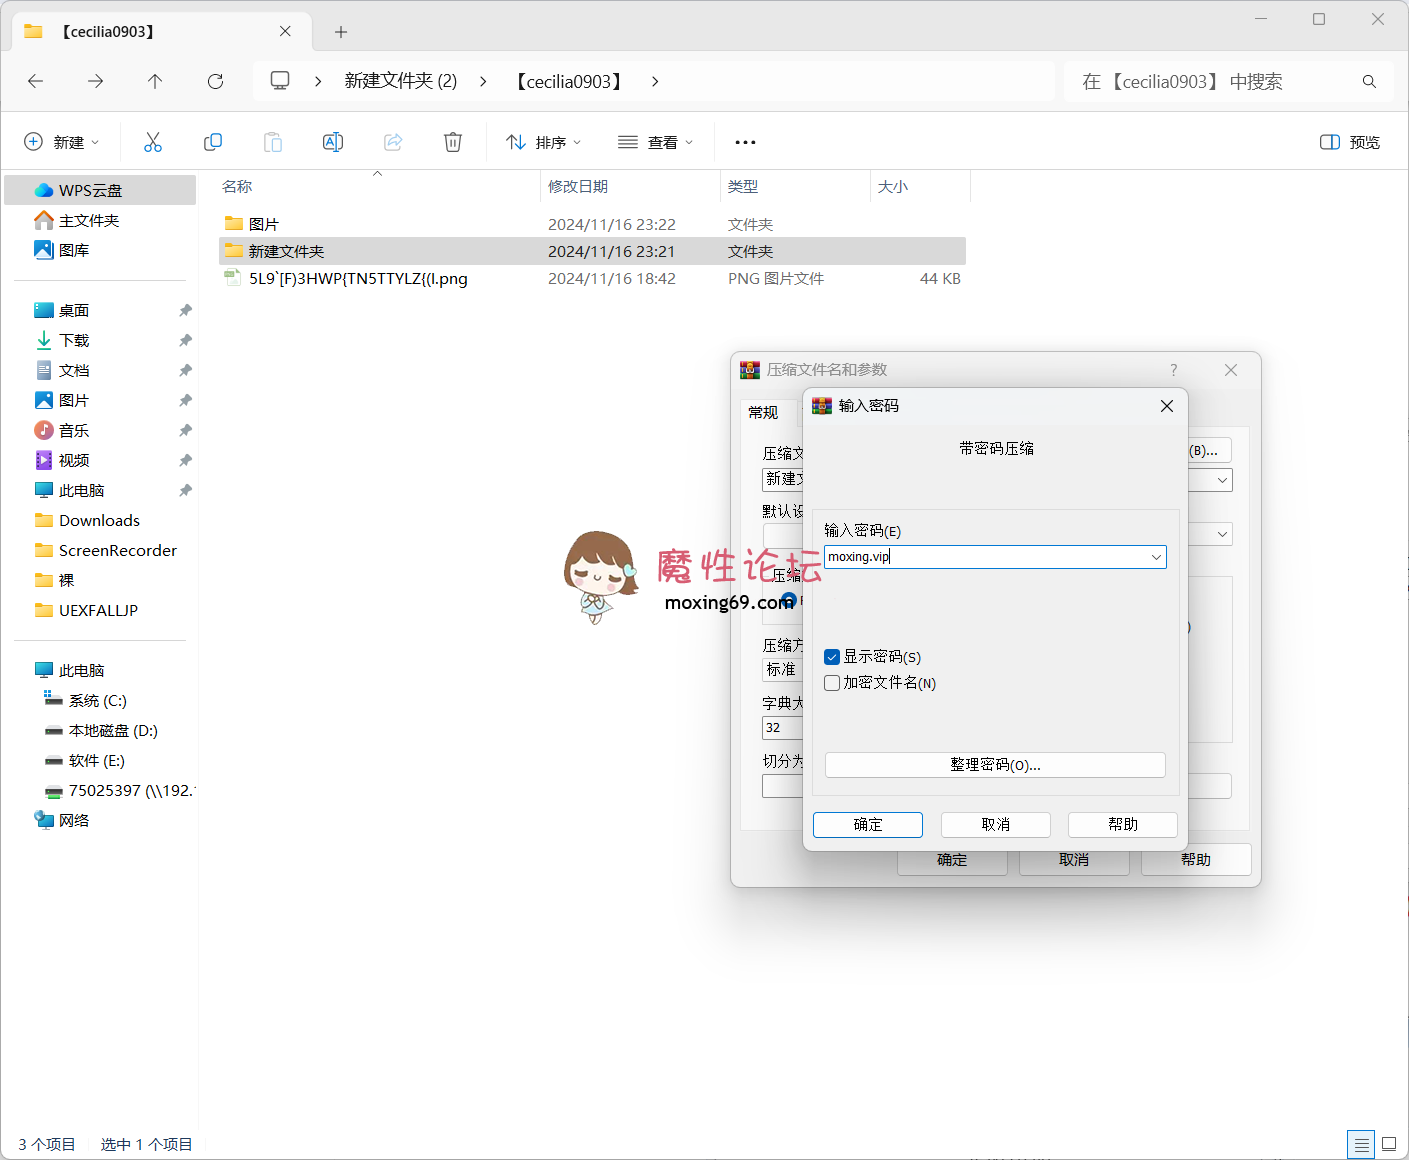
Task: Click the refresh icon in the navigation bar
Action: pyautogui.click(x=215, y=81)
